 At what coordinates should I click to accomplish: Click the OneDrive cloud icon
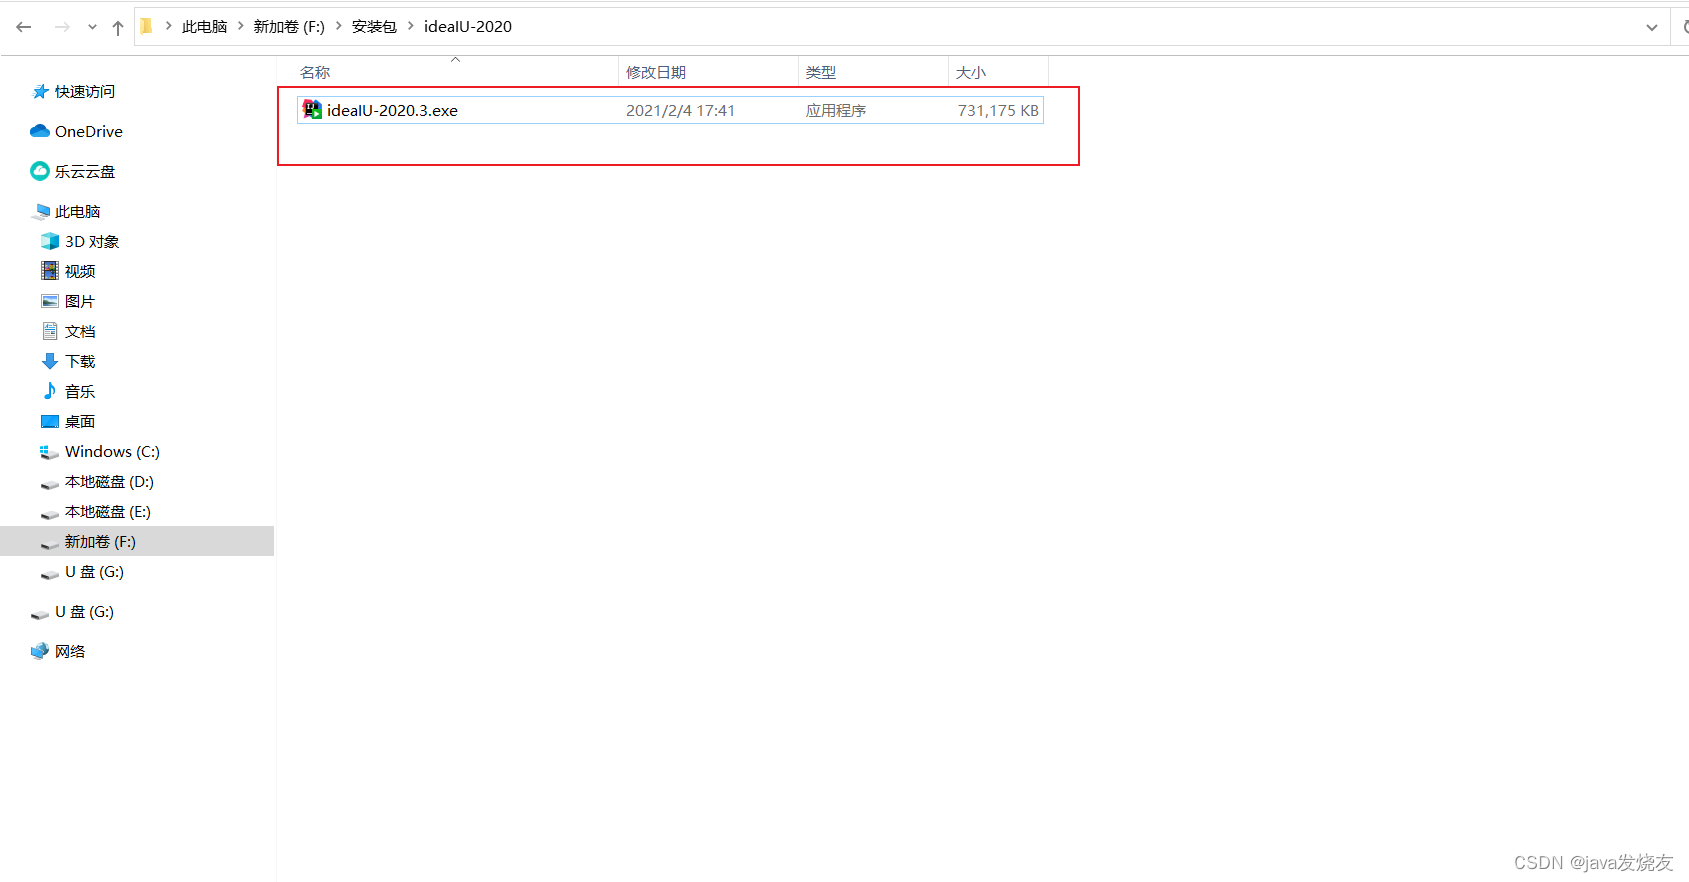[x=40, y=131]
